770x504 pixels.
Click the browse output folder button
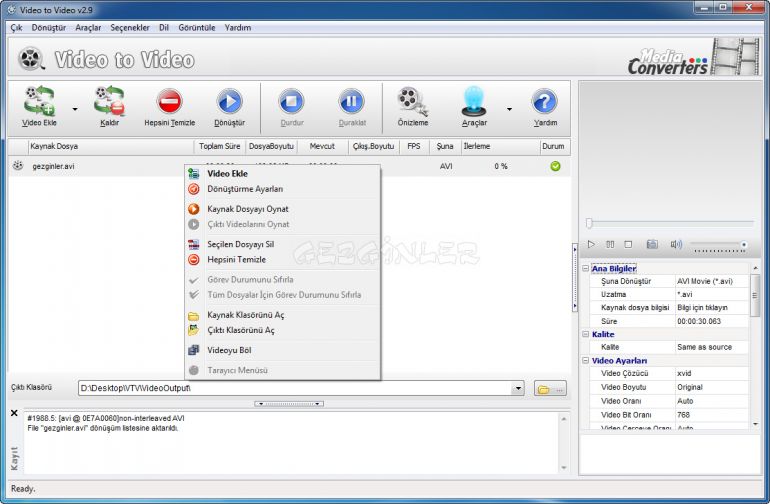pyautogui.click(x=550, y=389)
